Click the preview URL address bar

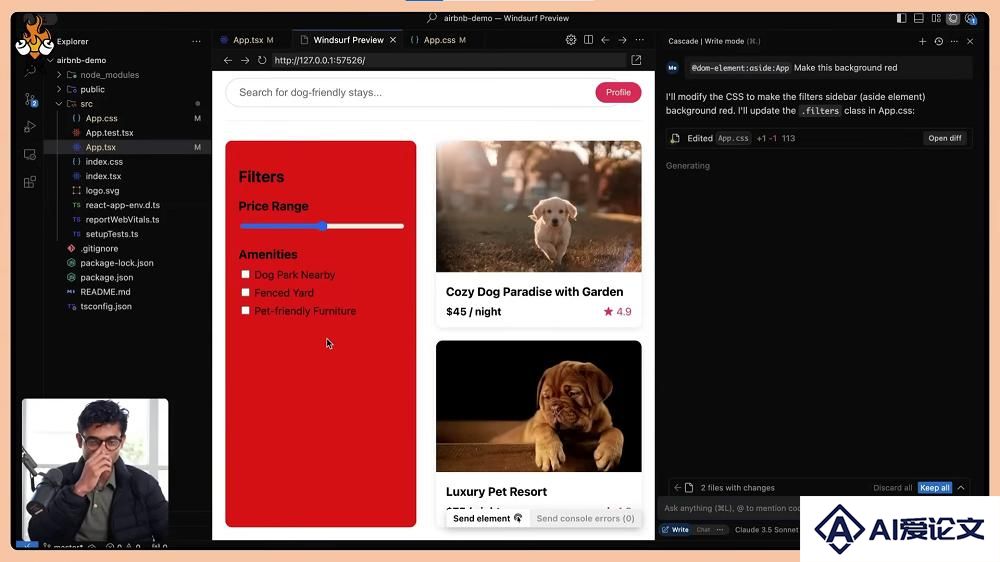coord(450,60)
